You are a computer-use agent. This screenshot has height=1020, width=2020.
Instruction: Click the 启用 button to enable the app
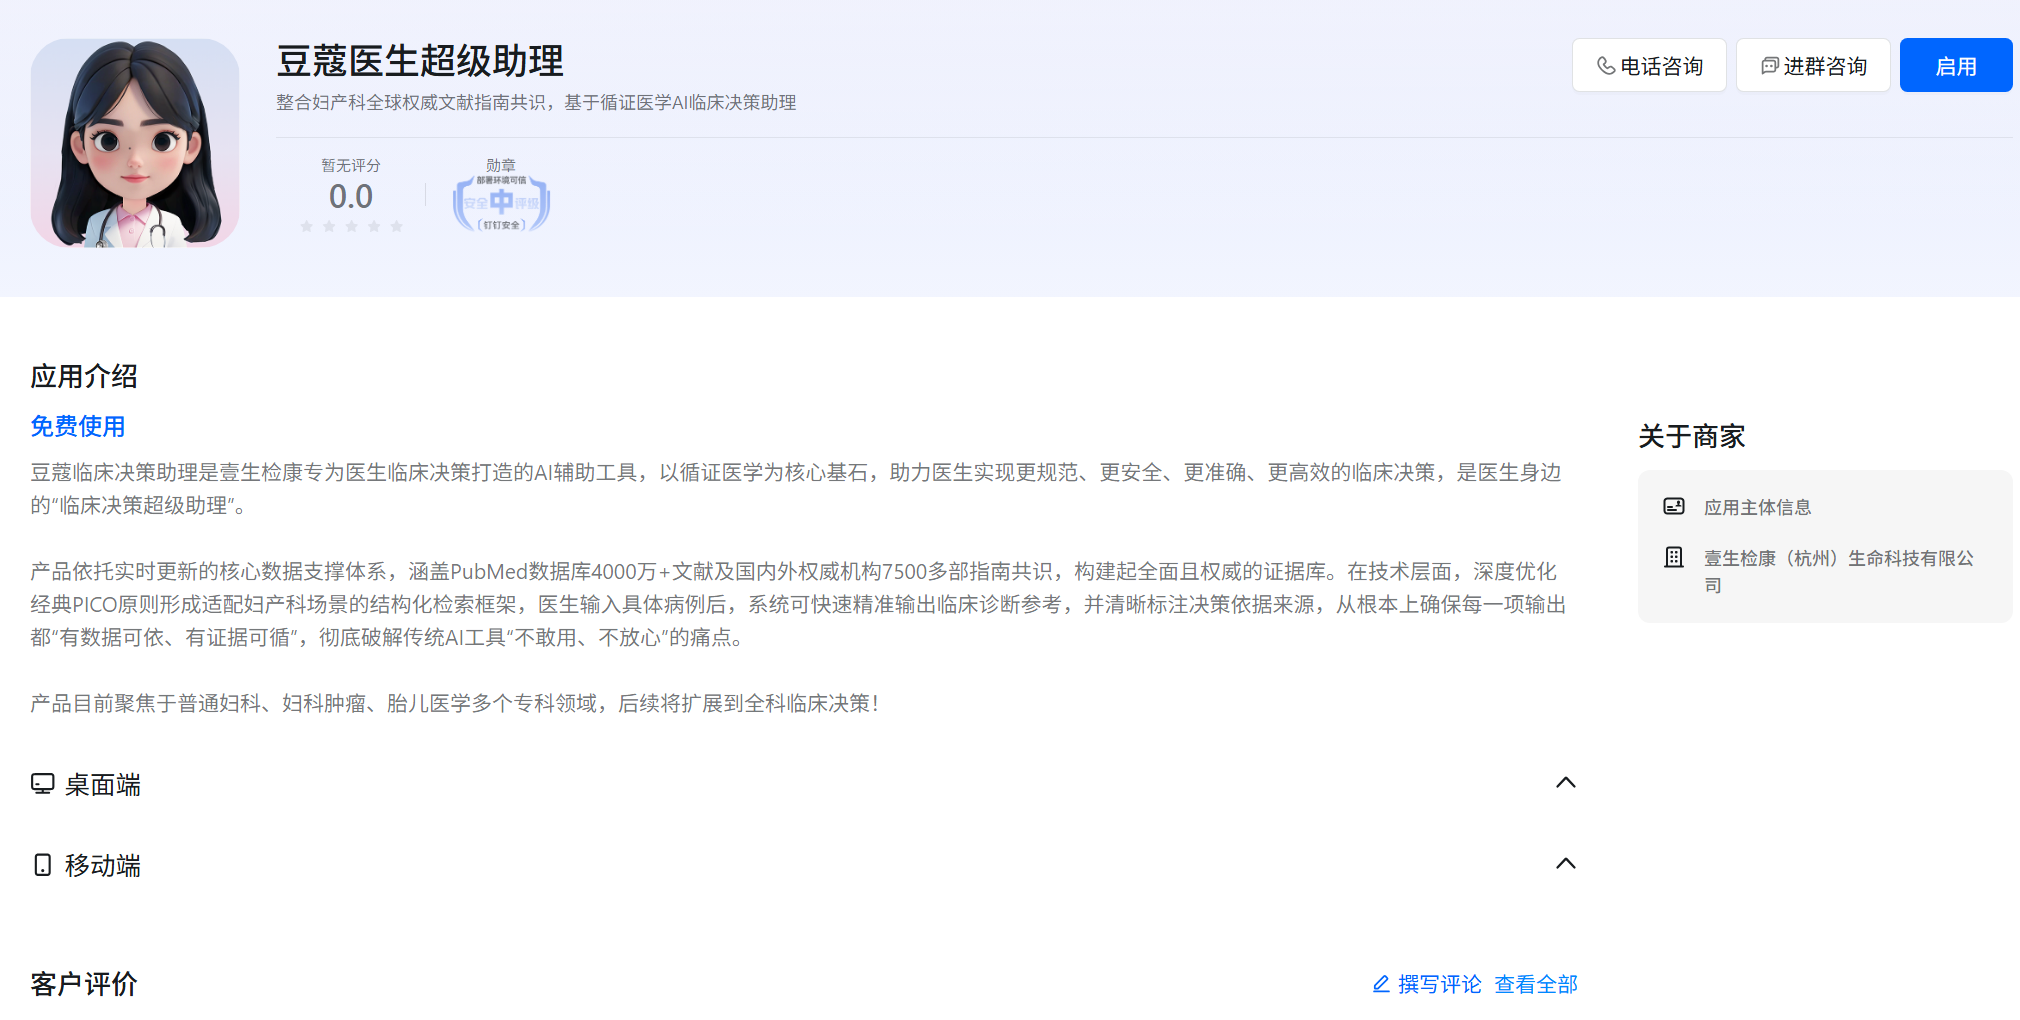(x=1955, y=64)
